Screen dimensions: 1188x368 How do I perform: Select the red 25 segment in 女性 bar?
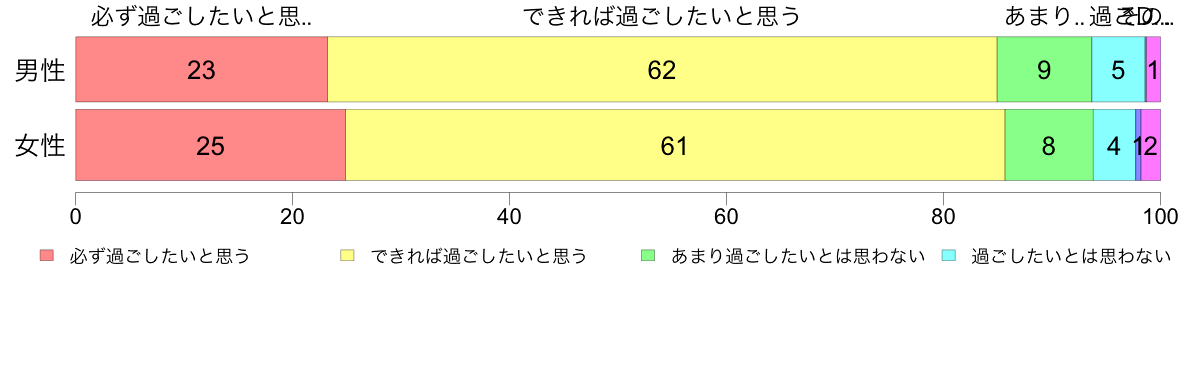tap(211, 145)
